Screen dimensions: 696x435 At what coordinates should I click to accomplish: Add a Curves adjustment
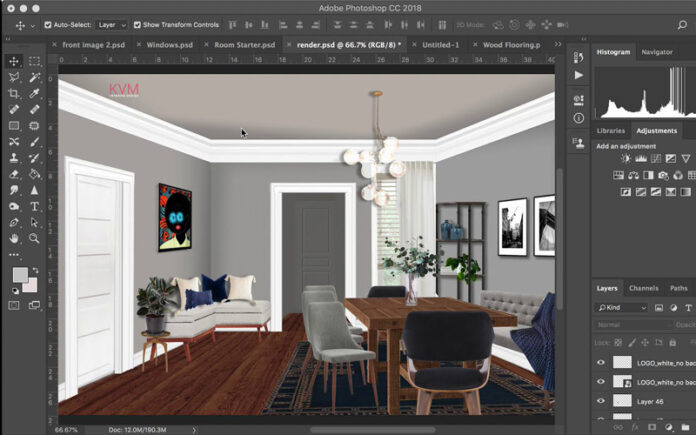click(x=656, y=158)
